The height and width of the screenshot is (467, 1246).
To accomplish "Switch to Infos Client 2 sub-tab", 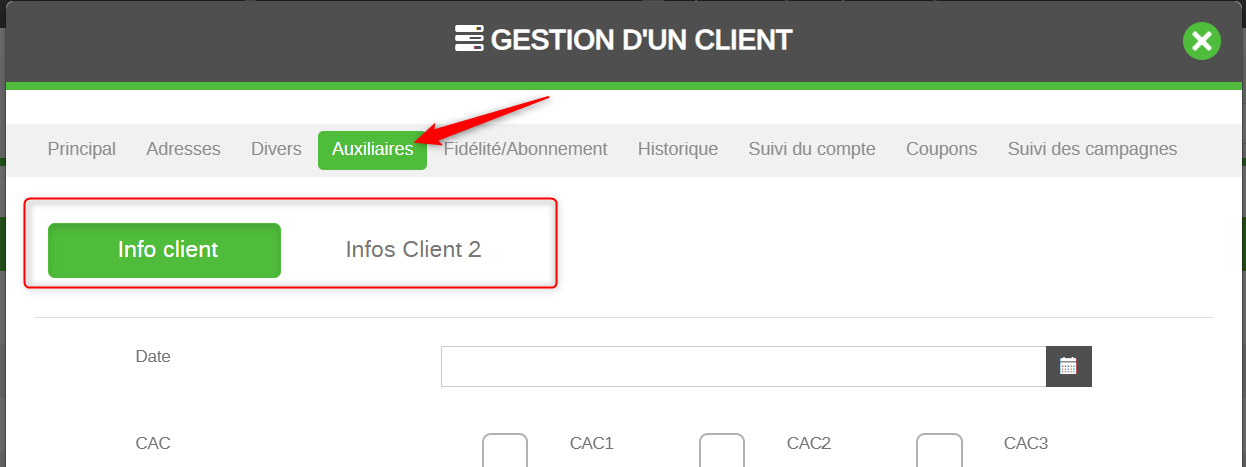I will pos(413,250).
